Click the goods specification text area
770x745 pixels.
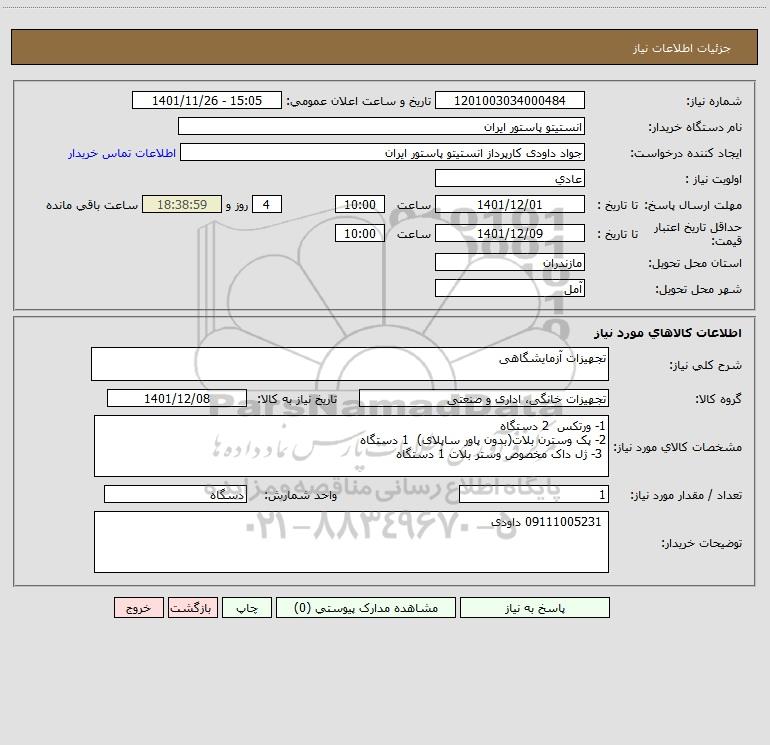(351, 446)
